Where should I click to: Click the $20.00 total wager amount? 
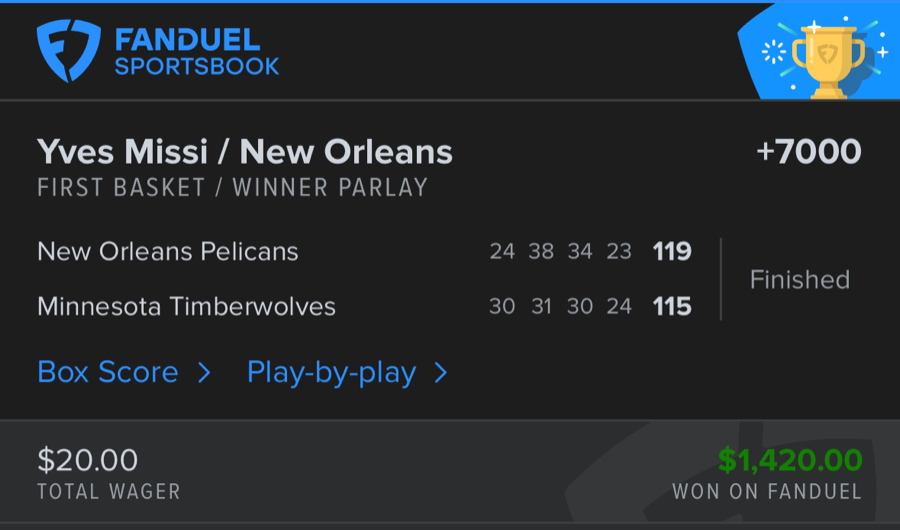pos(88,460)
